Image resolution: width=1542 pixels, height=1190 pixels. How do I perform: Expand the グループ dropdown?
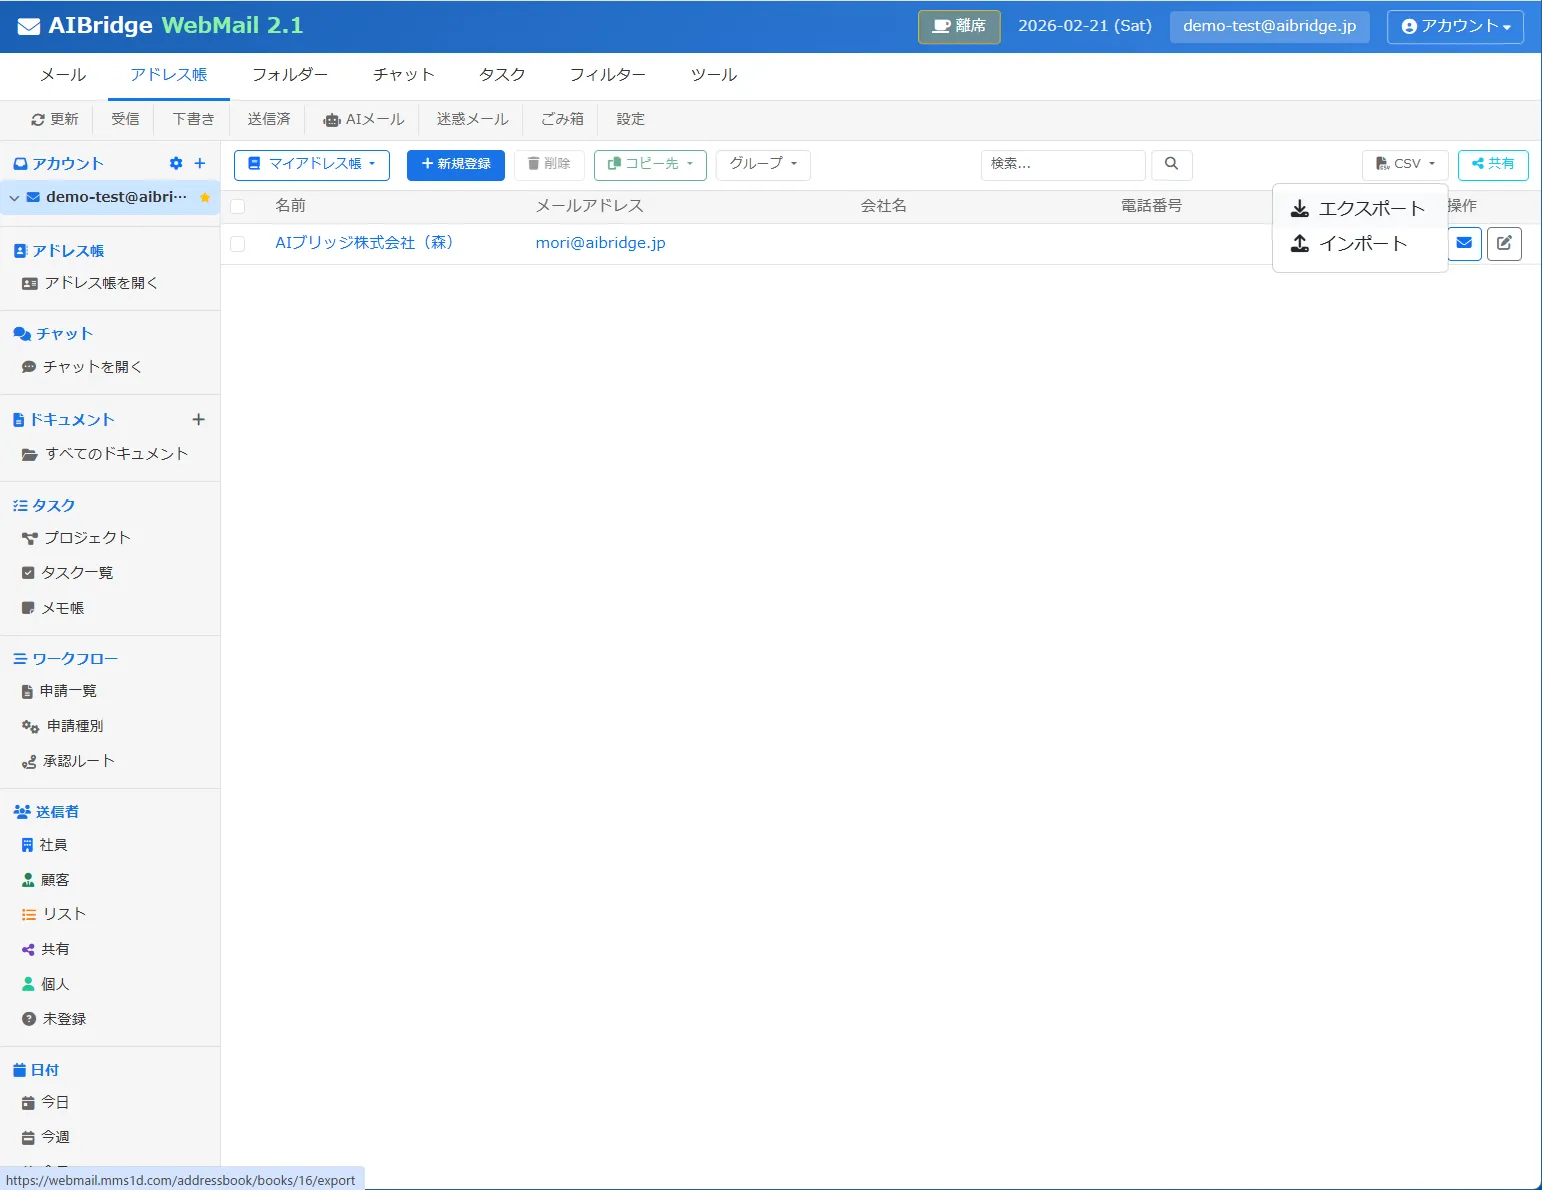pos(762,164)
